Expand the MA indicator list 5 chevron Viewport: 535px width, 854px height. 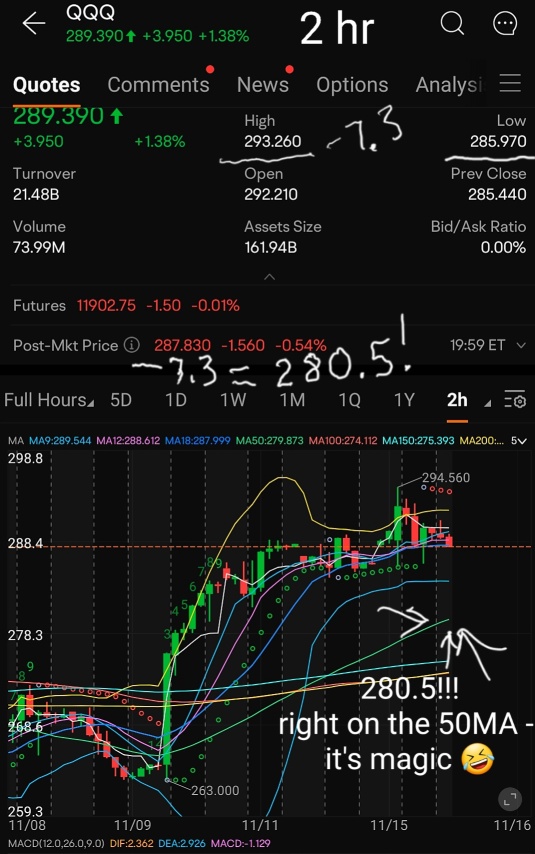(x=519, y=440)
